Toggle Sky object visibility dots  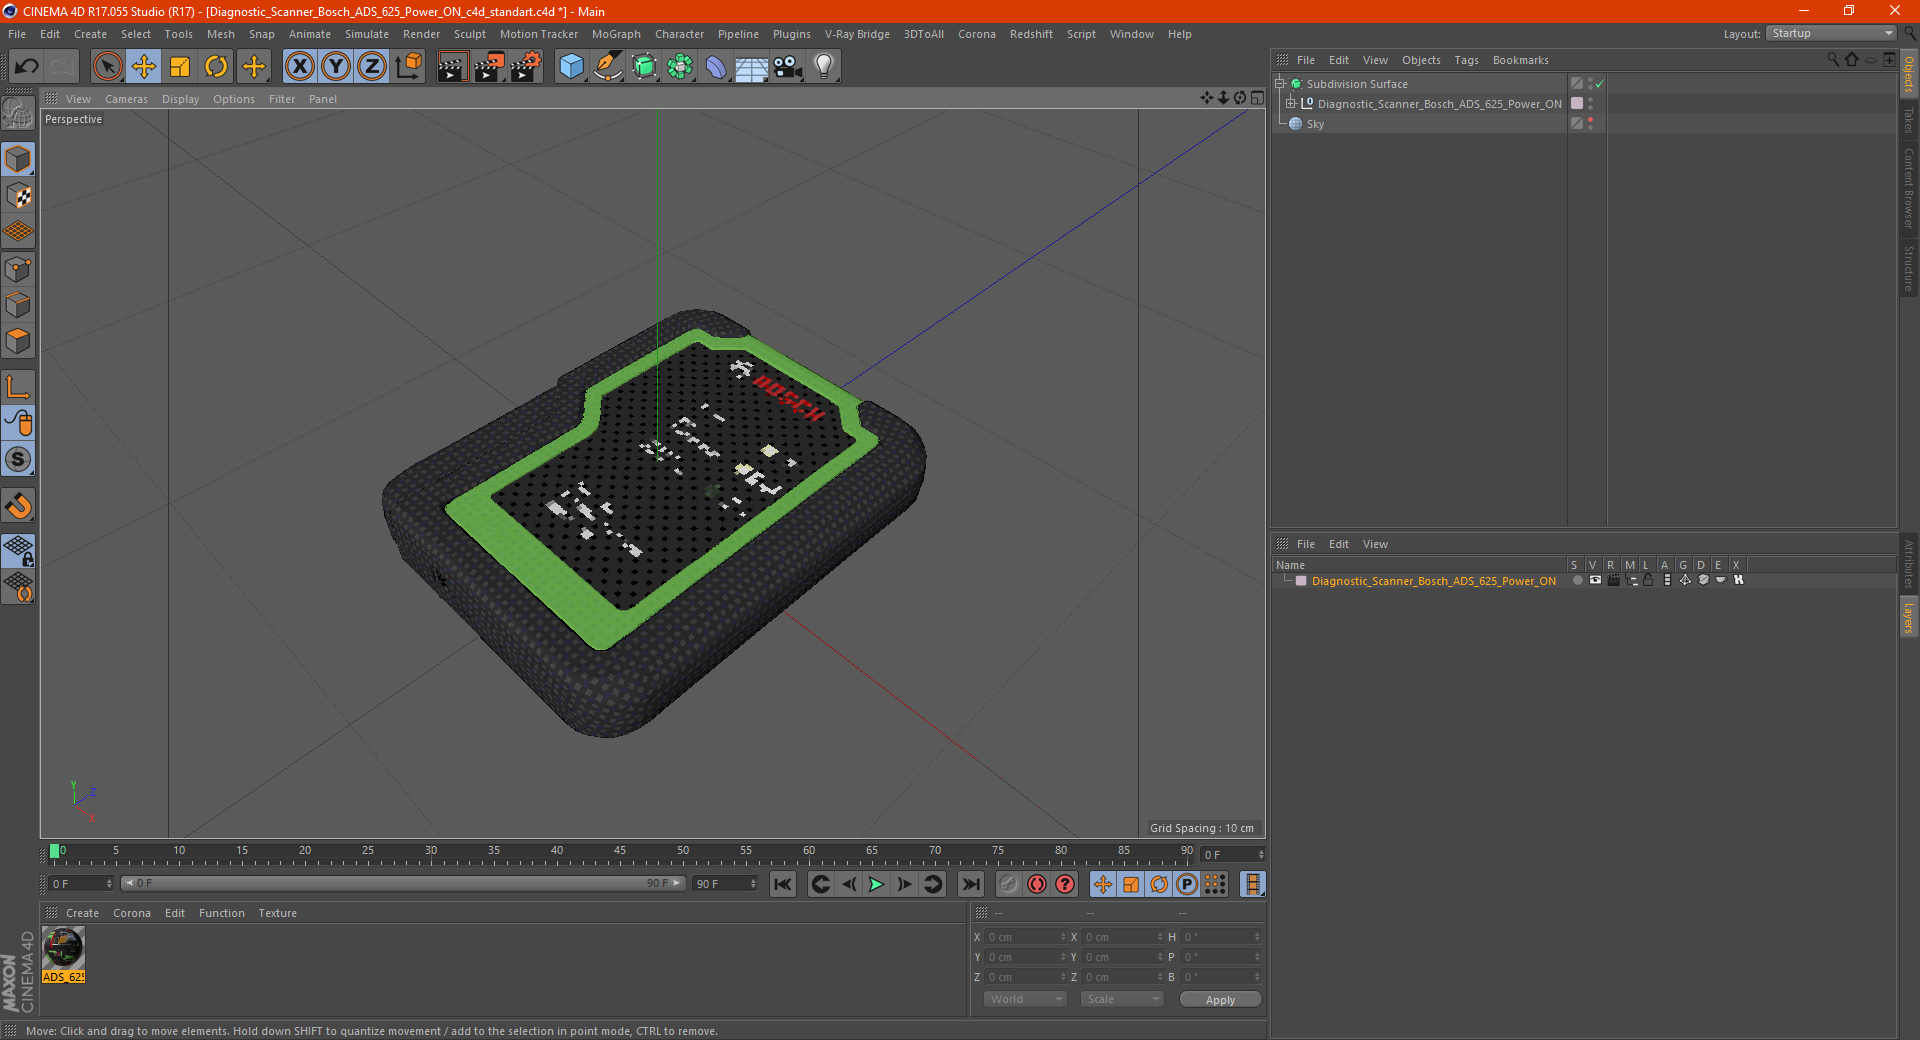click(1590, 124)
